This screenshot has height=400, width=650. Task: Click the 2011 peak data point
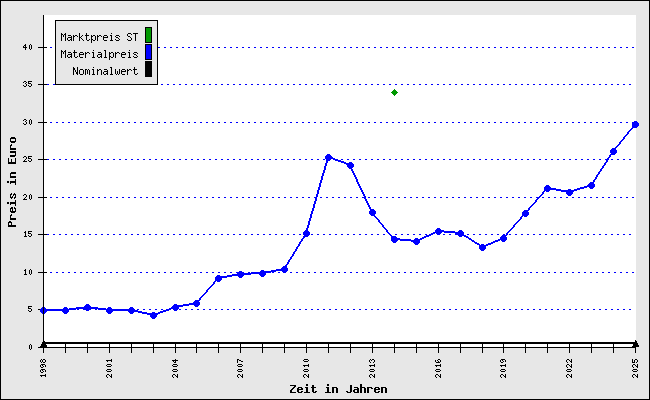tap(328, 158)
